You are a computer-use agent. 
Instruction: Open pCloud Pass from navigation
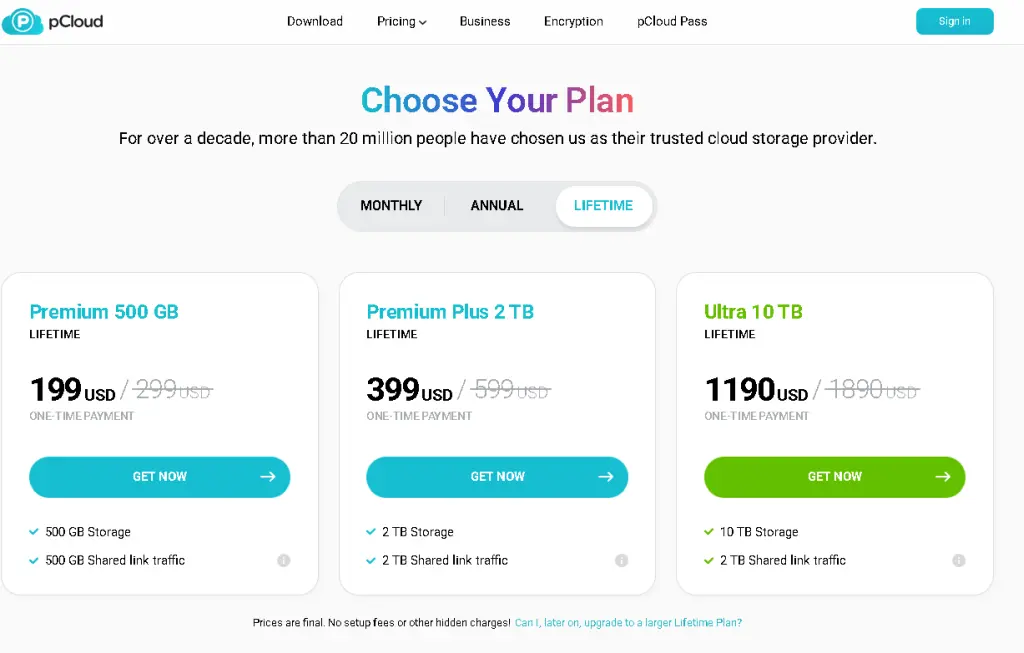pos(672,22)
